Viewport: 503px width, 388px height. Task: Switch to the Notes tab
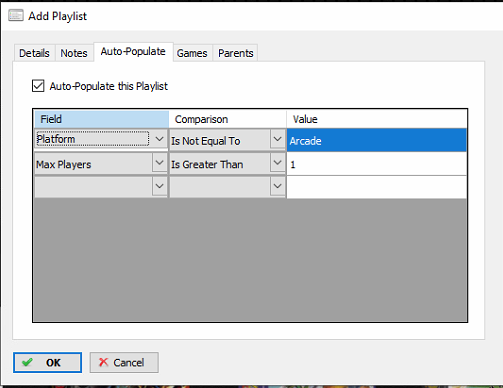(74, 53)
